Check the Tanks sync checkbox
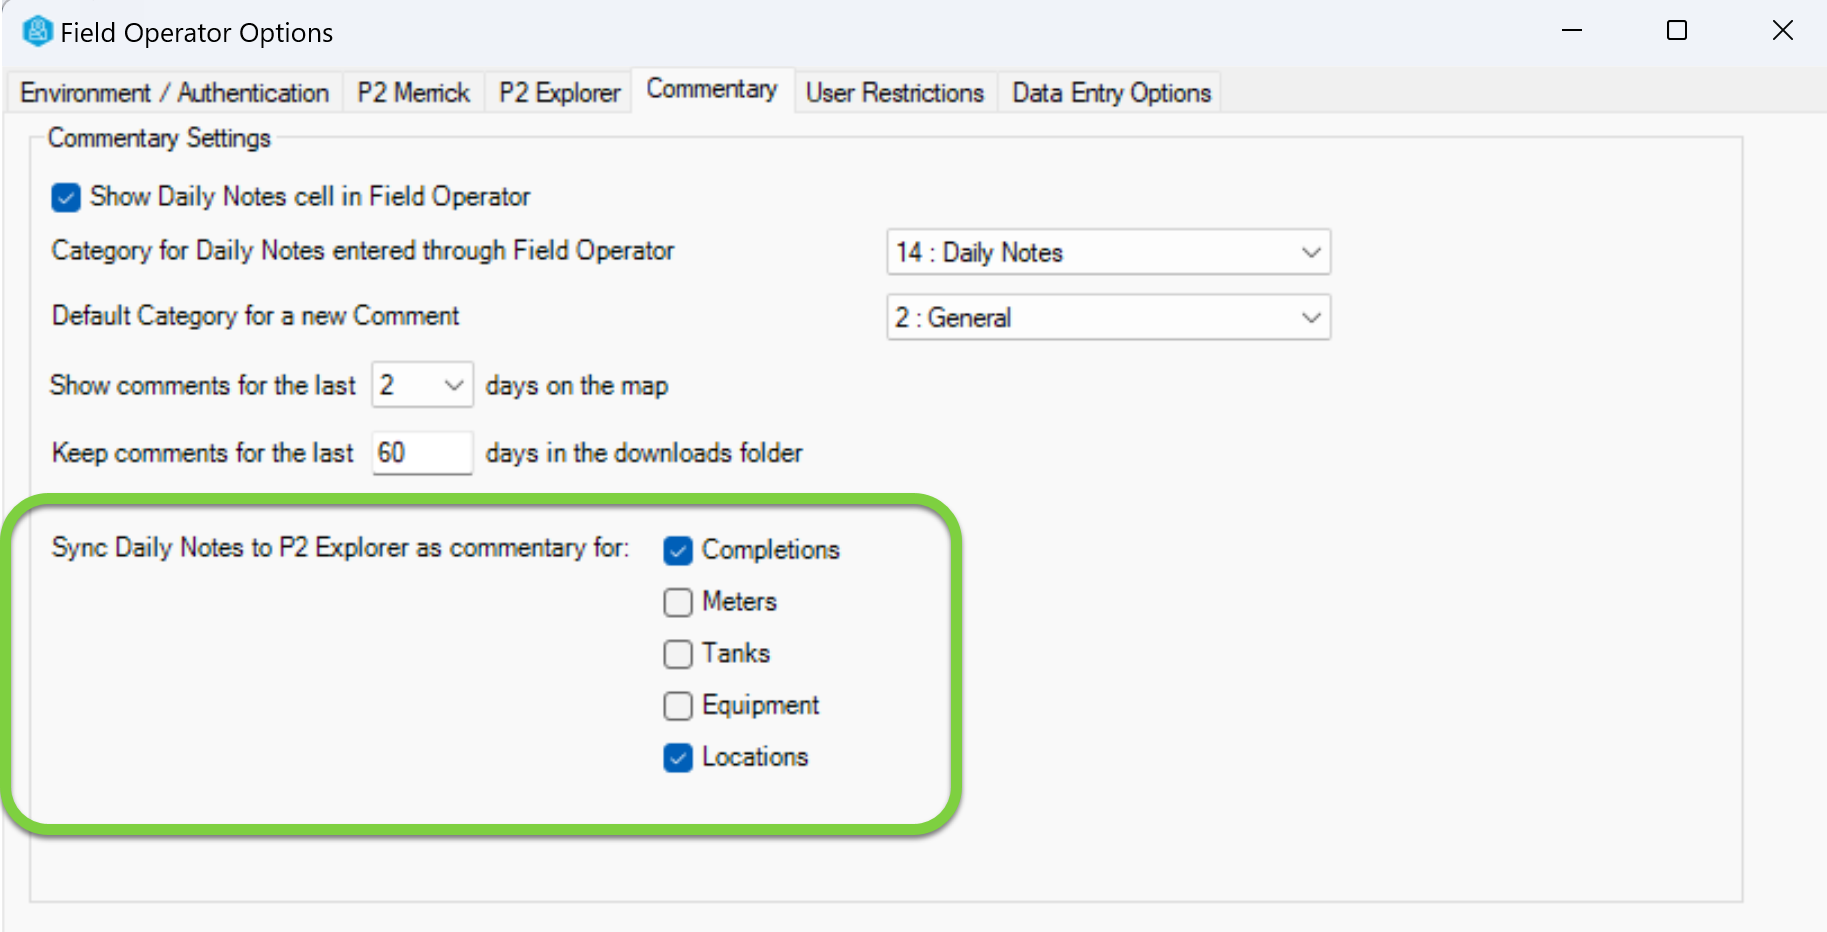 coord(678,654)
